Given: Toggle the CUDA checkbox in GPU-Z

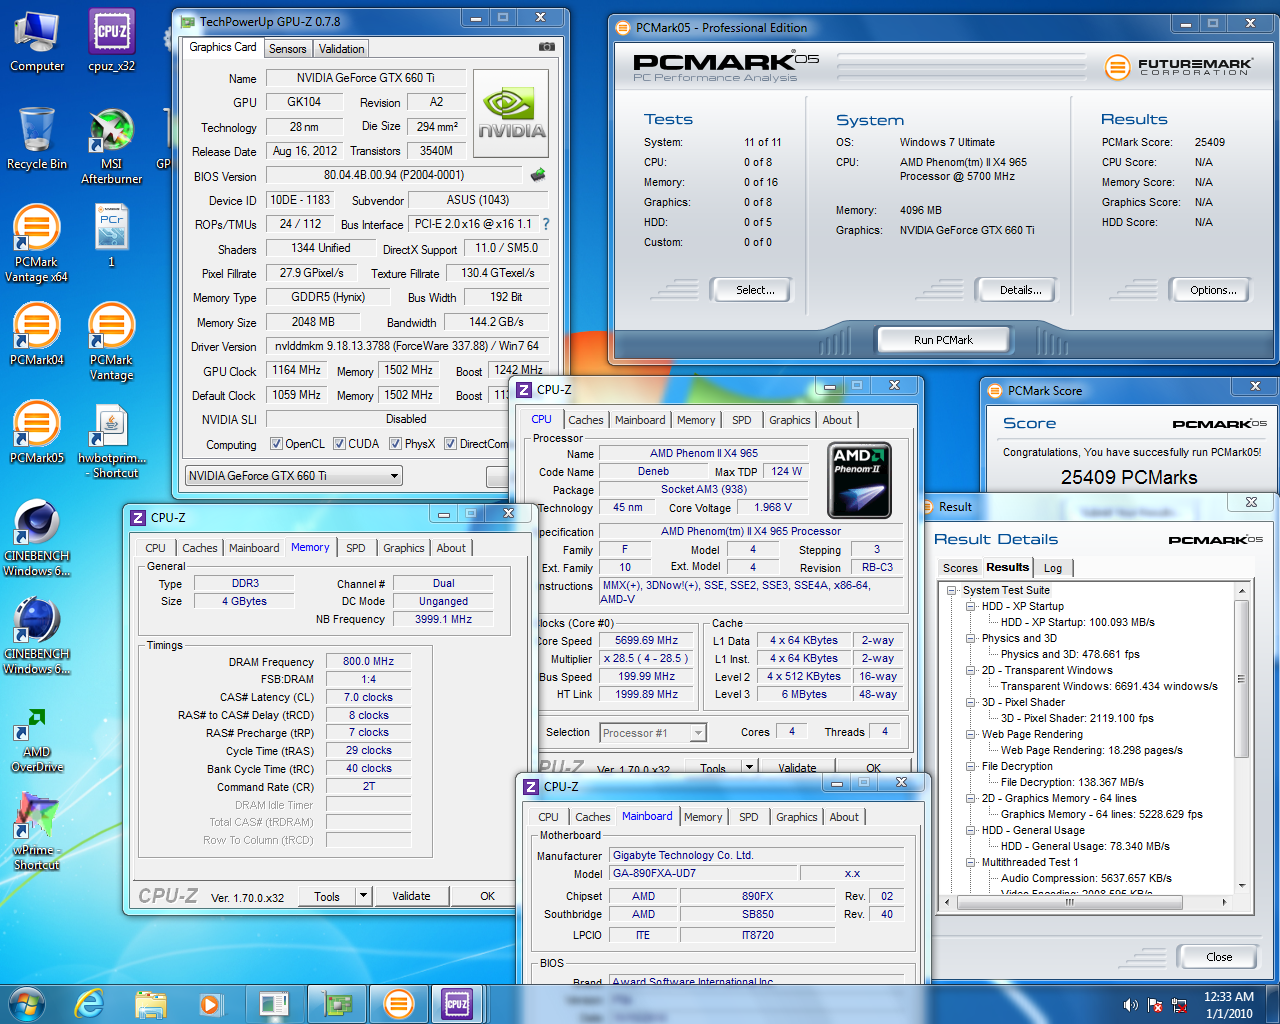Looking at the screenshot, I should coord(340,444).
